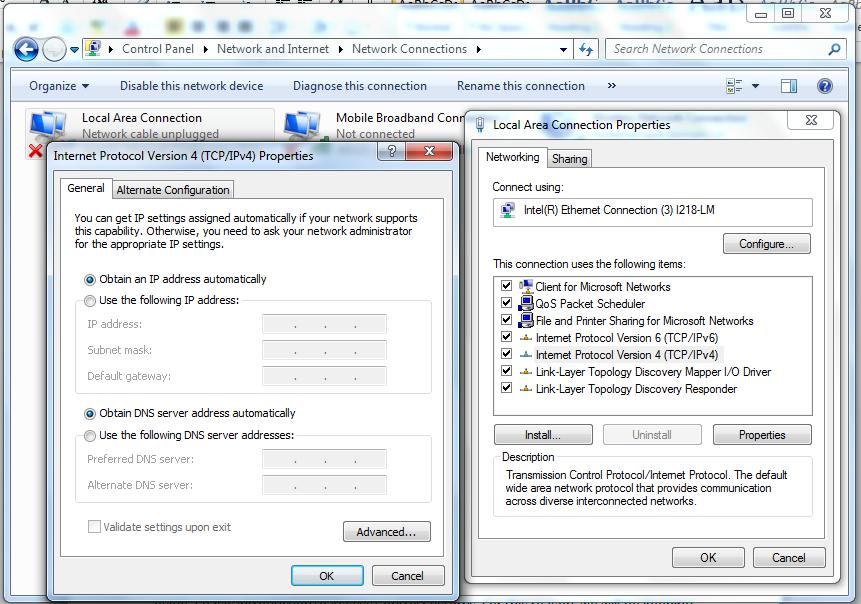Click the QoS Packet Scheduler icon
Viewport: 861px width, 604px height.
pos(525,303)
